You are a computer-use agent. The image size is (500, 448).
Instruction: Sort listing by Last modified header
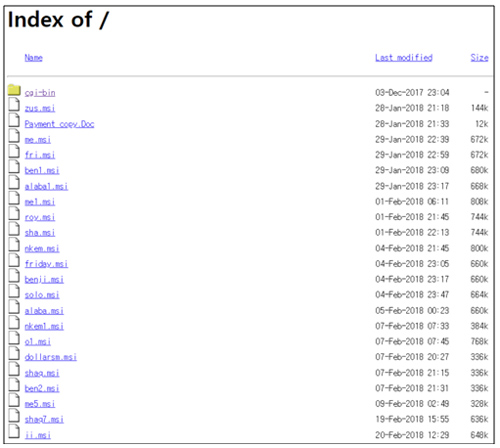click(x=404, y=58)
